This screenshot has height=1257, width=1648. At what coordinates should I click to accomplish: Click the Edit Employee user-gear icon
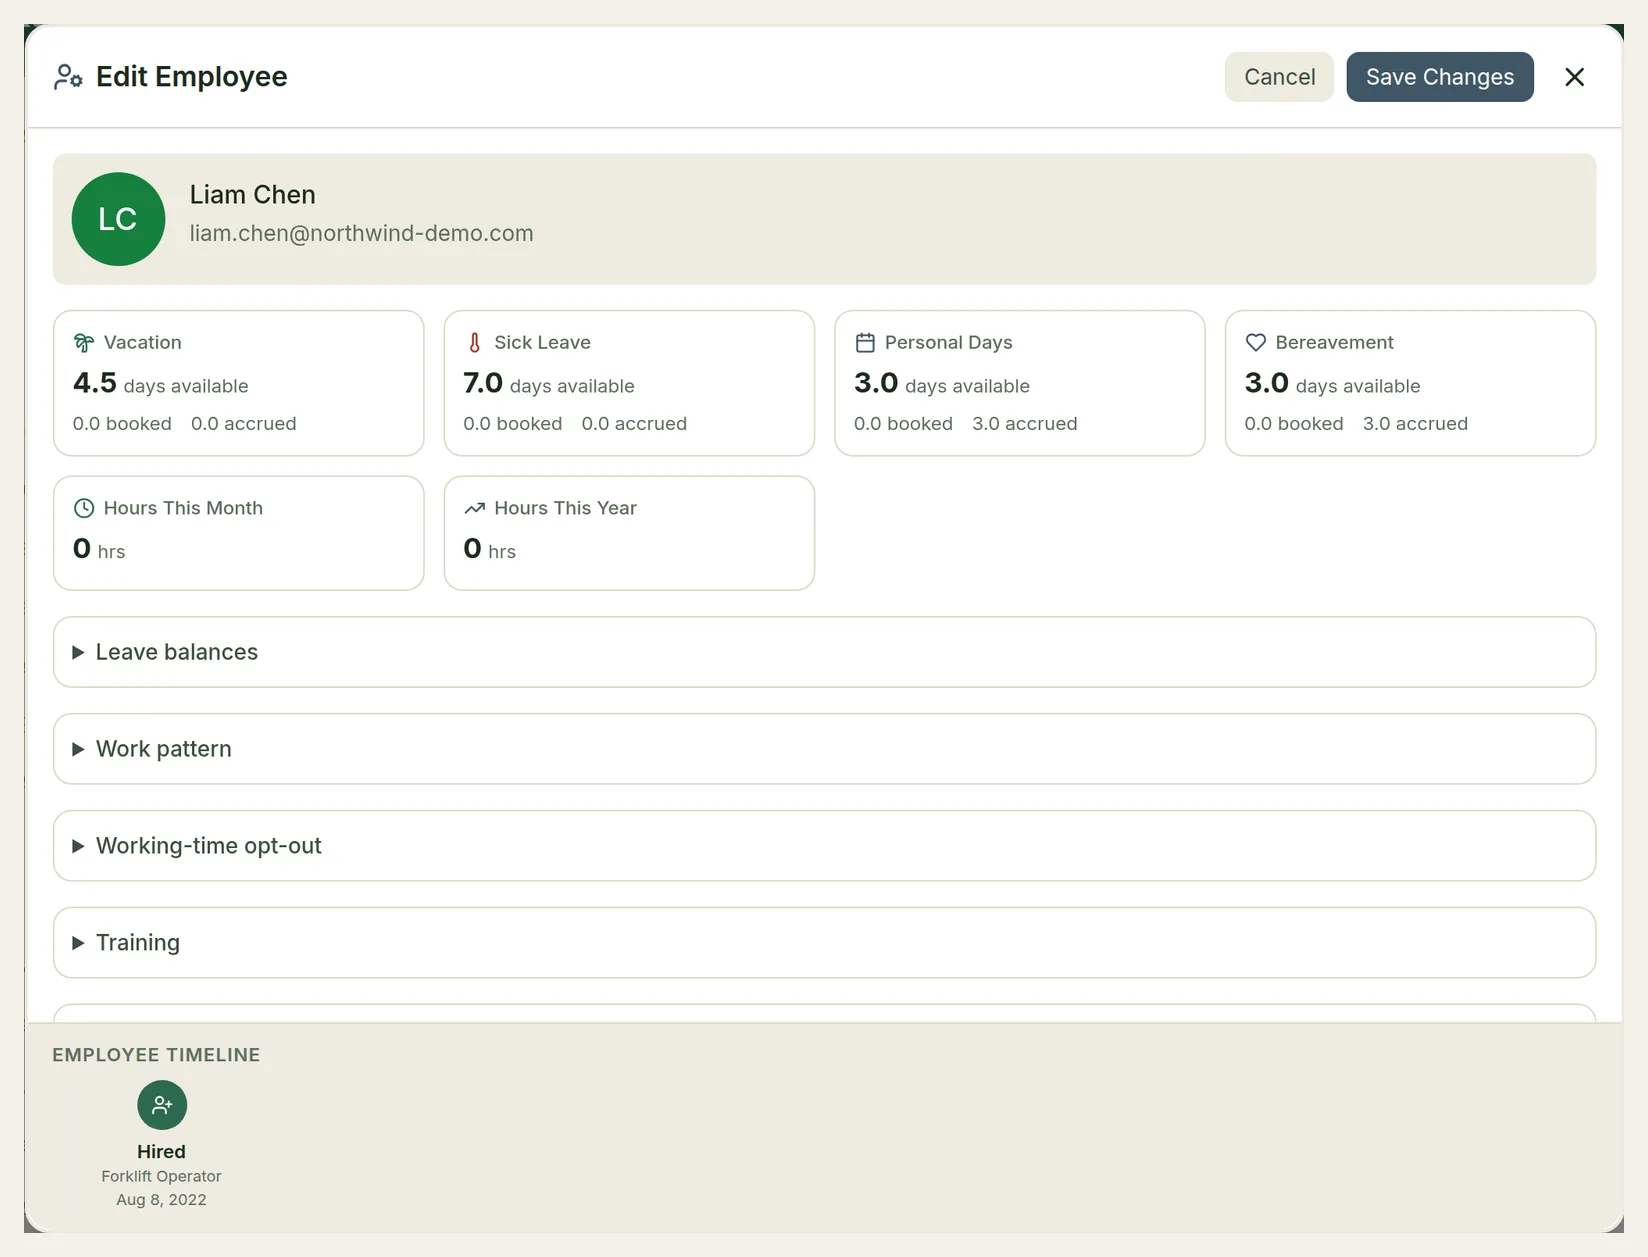pyautogui.click(x=68, y=77)
